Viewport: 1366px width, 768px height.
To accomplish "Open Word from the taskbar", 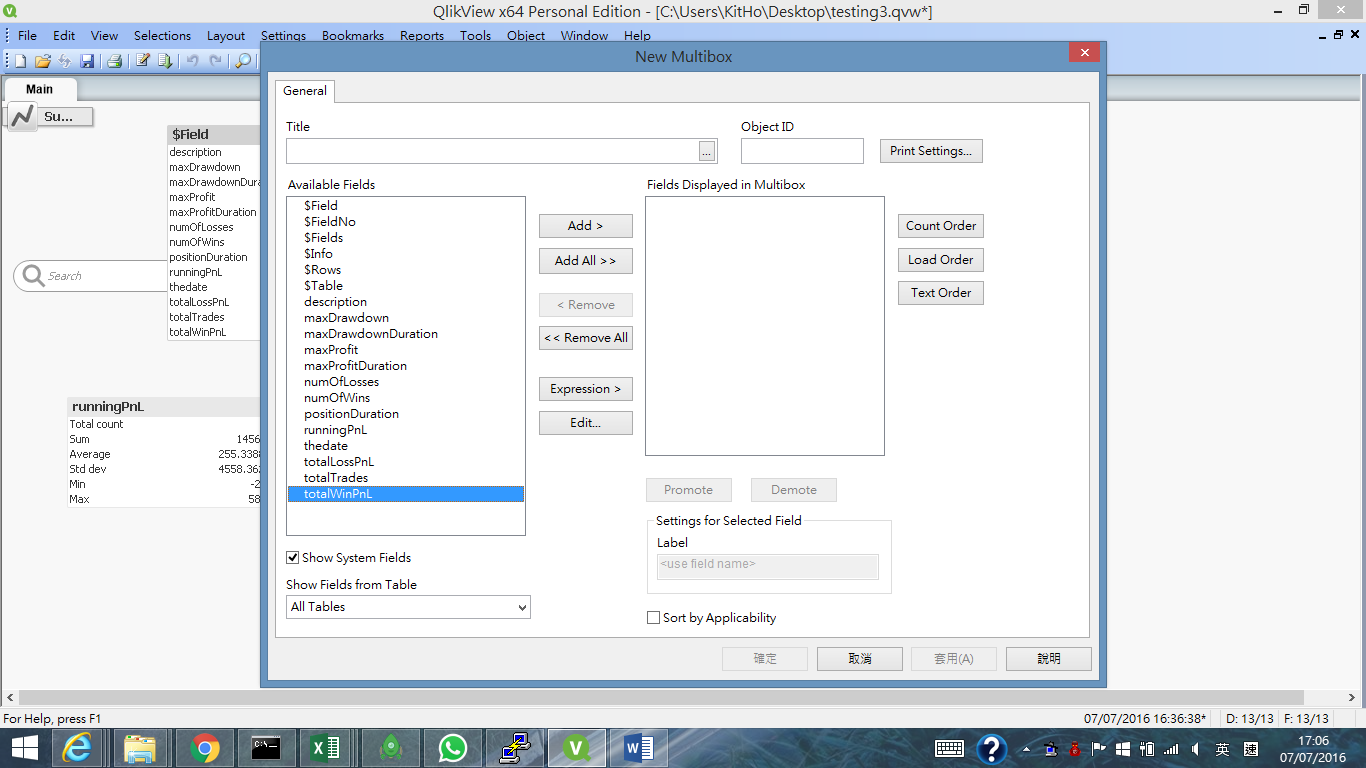I will (638, 748).
